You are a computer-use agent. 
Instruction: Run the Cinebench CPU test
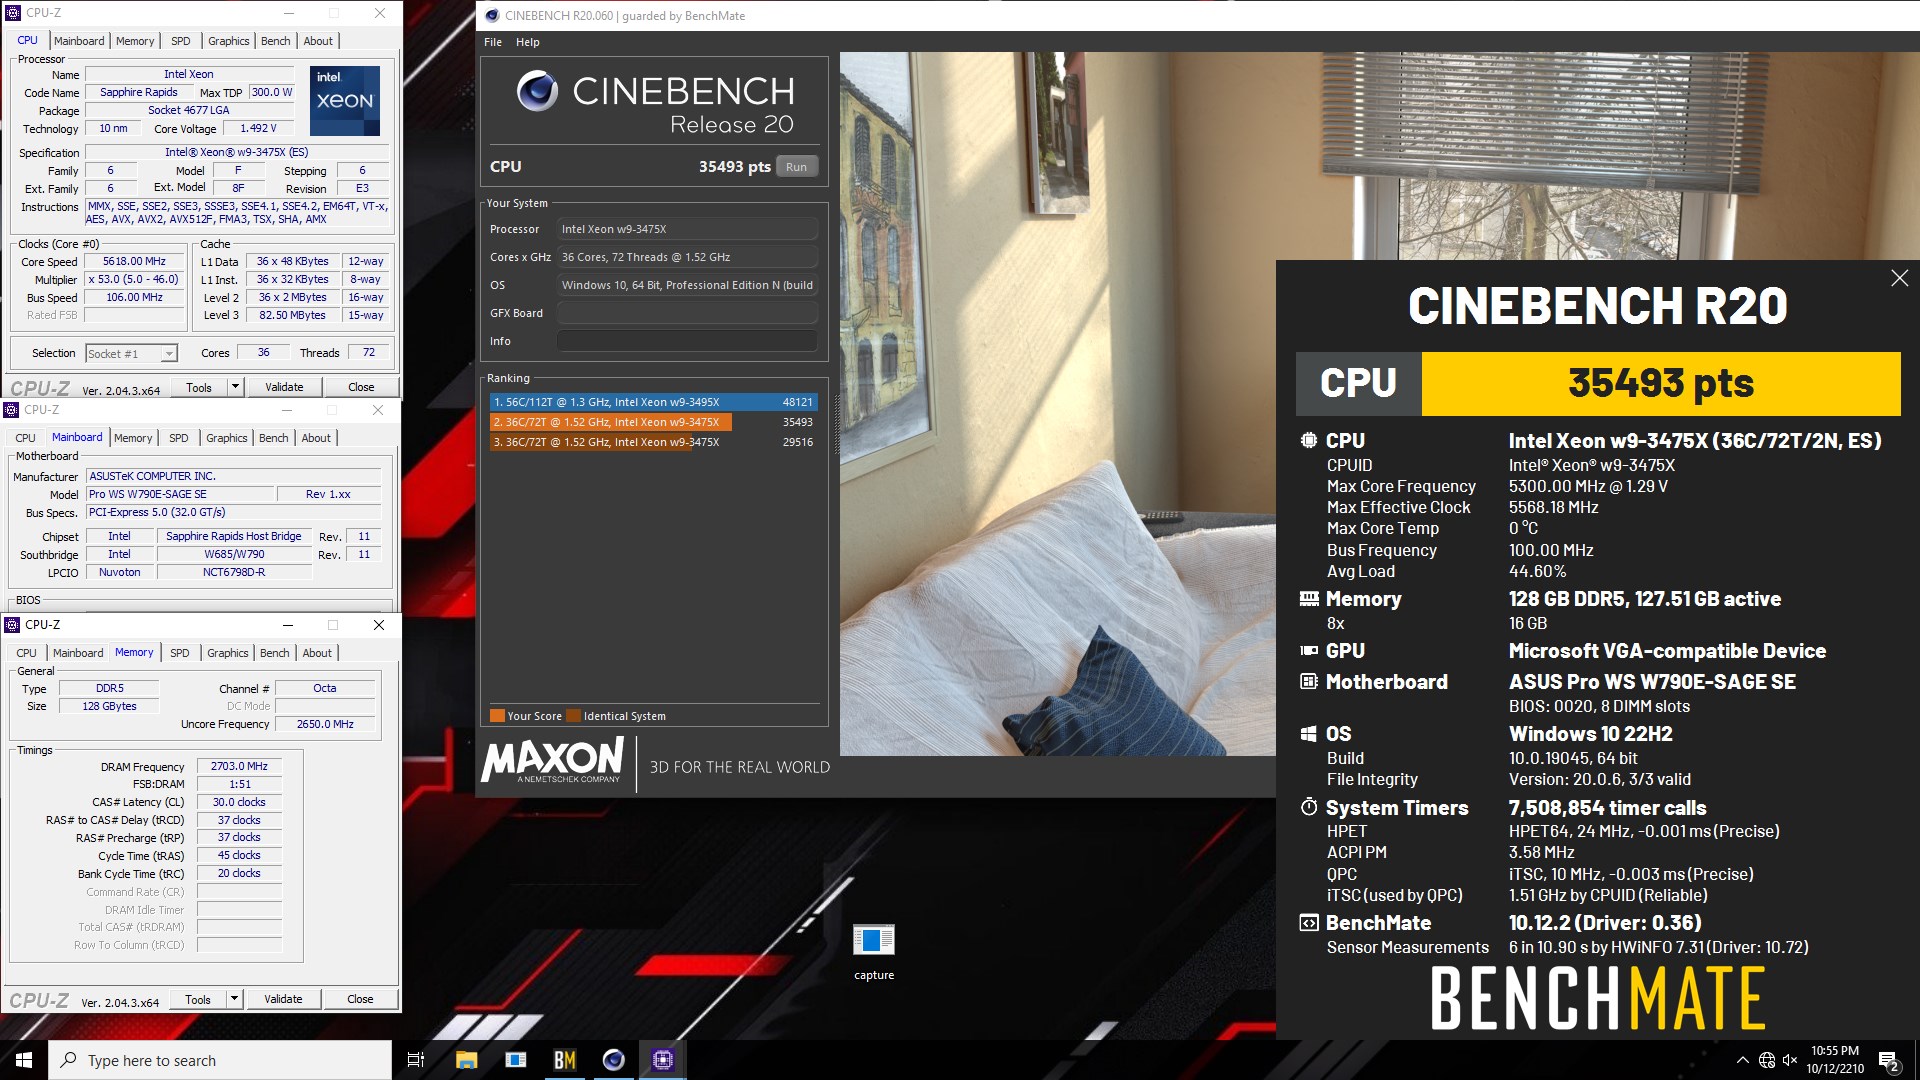coord(796,167)
